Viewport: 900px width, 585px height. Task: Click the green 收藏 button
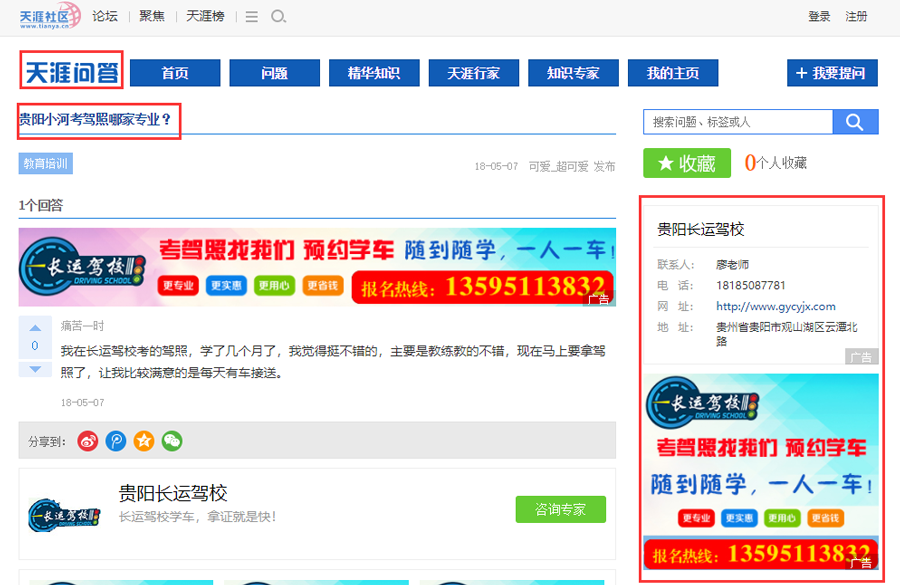click(x=687, y=163)
